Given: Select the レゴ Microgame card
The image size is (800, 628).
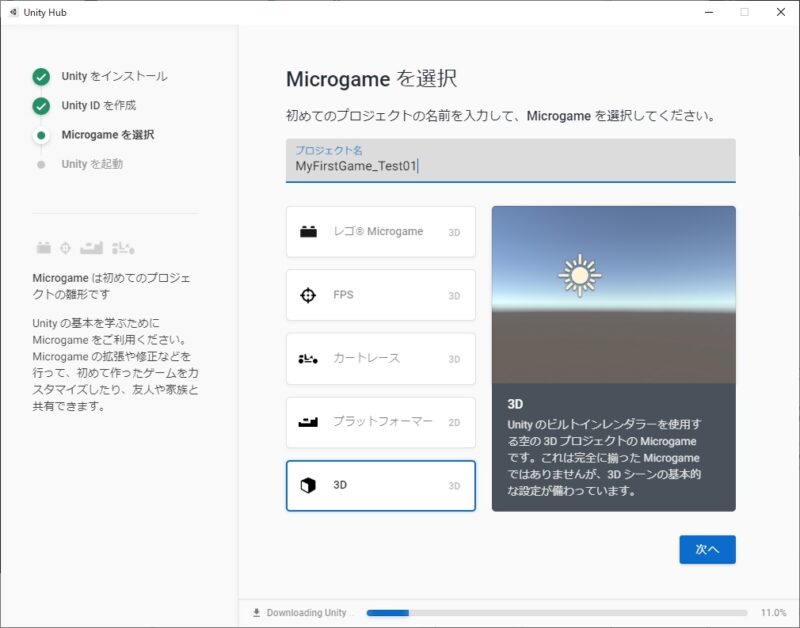Looking at the screenshot, I should [x=381, y=232].
